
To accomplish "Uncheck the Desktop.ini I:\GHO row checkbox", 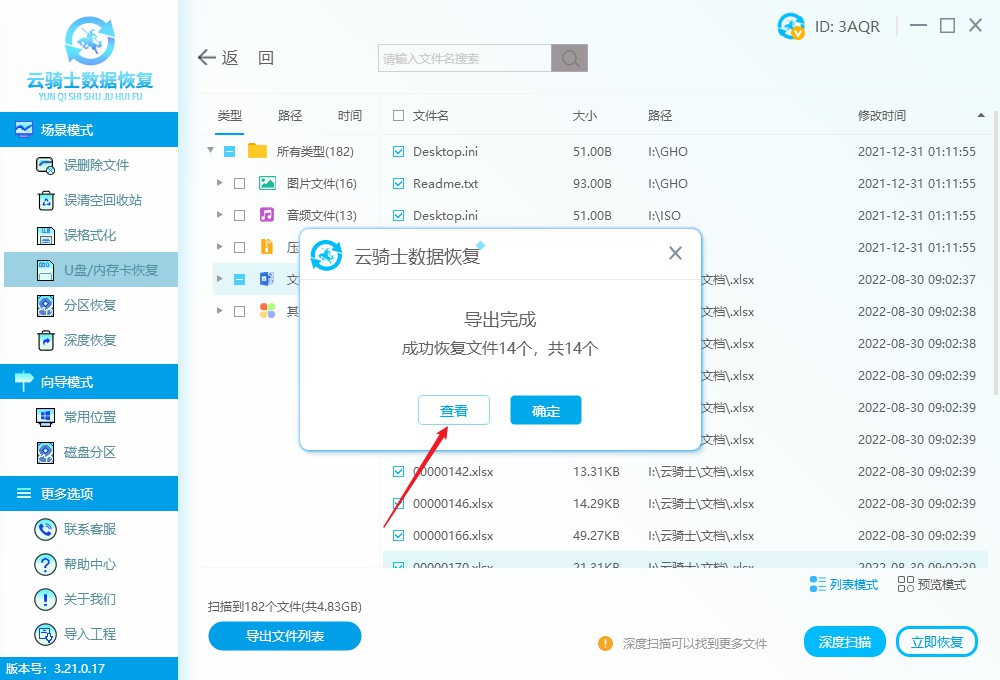I will (399, 152).
